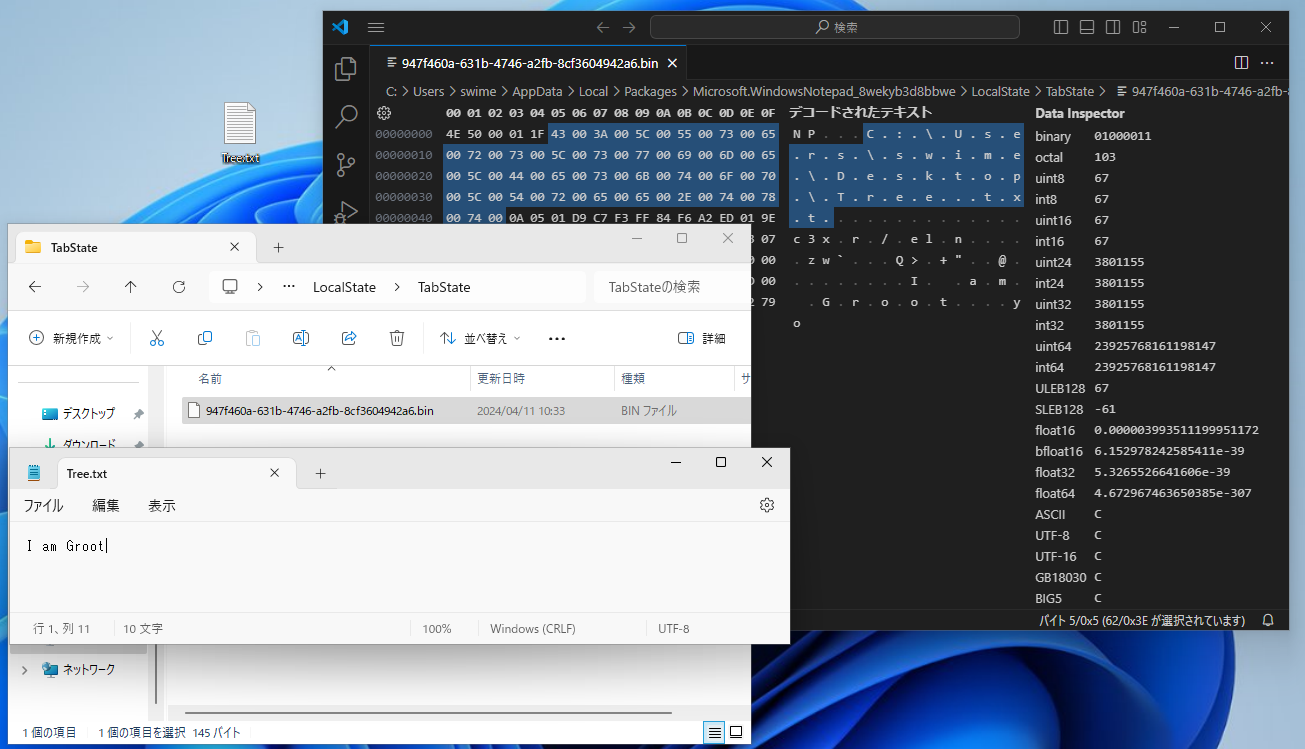The width and height of the screenshot is (1305, 749).
Task: Open VS Code Explorer view icon
Action: click(346, 69)
